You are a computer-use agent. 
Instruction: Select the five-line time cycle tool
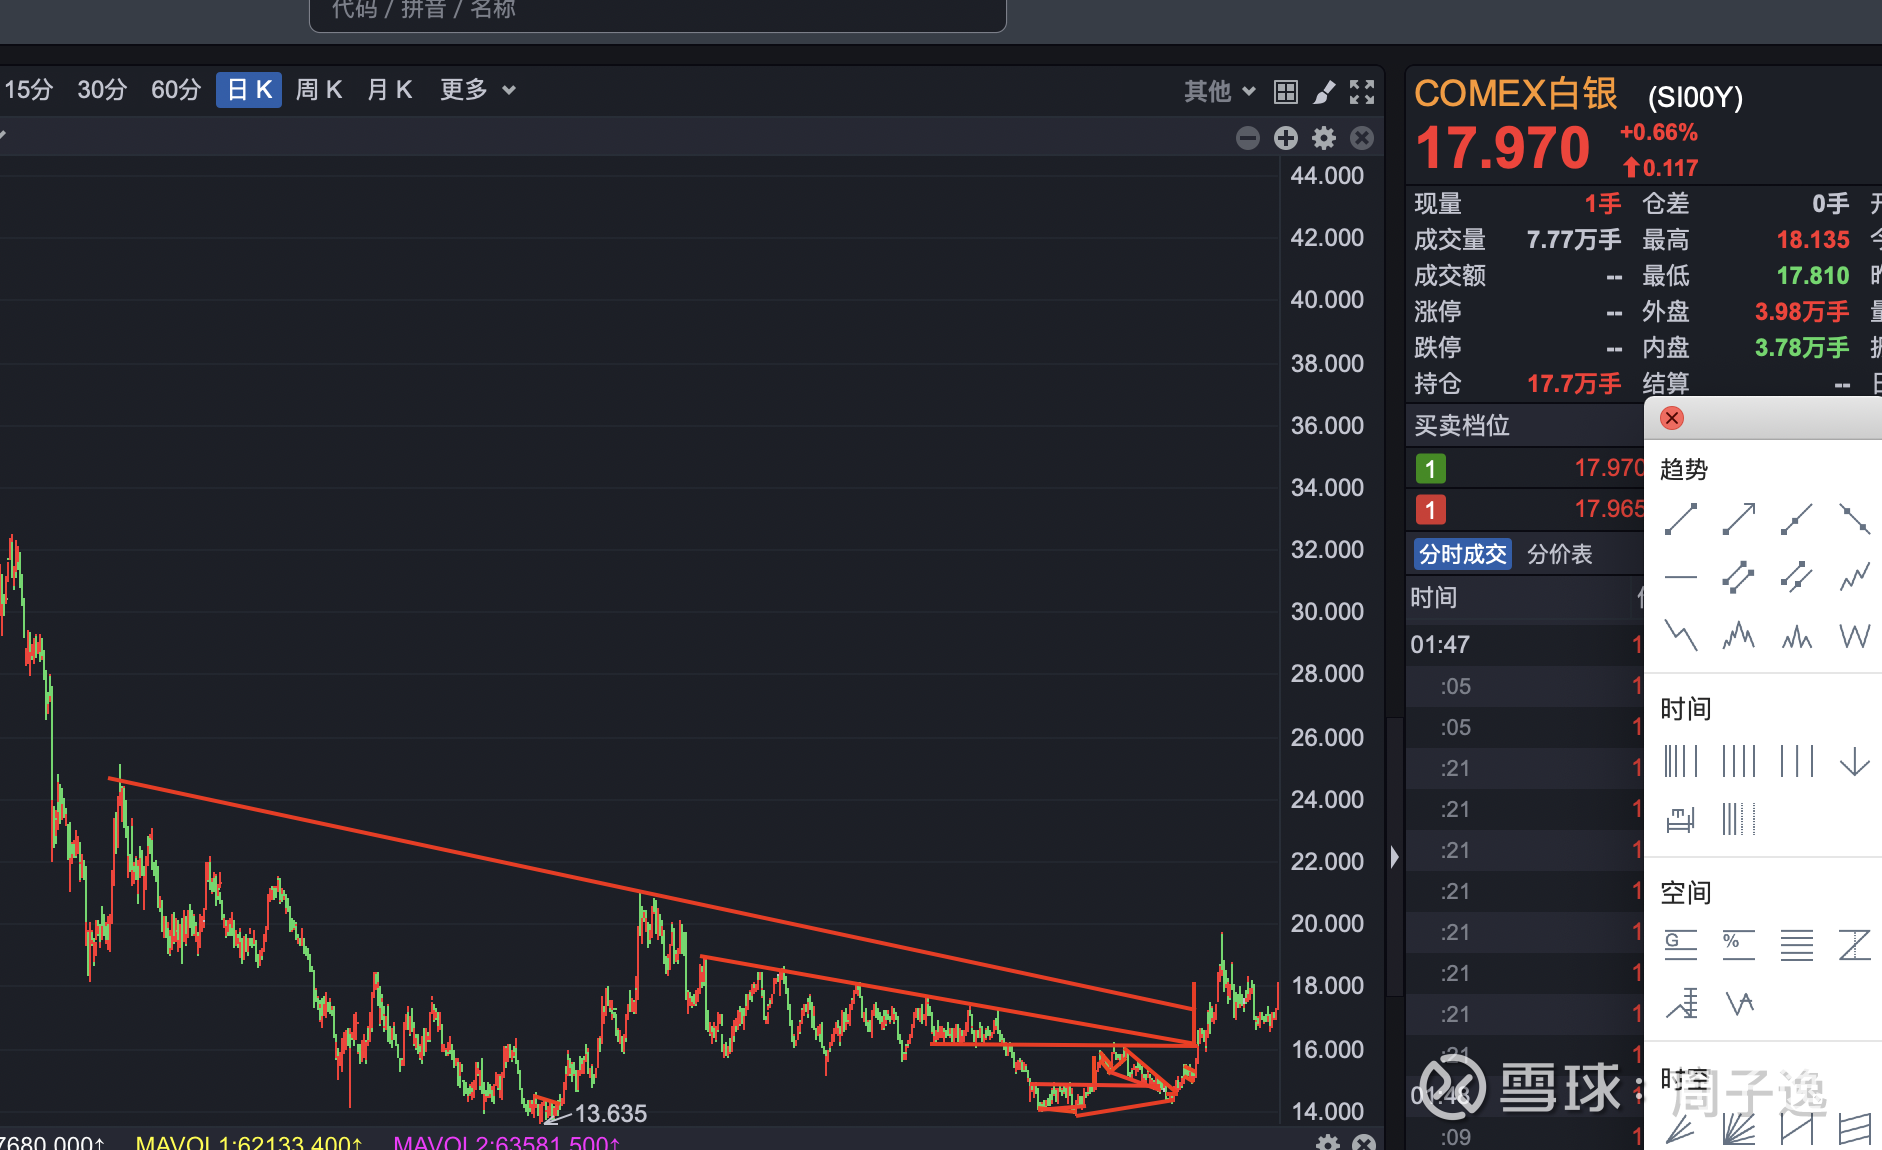tap(1681, 761)
